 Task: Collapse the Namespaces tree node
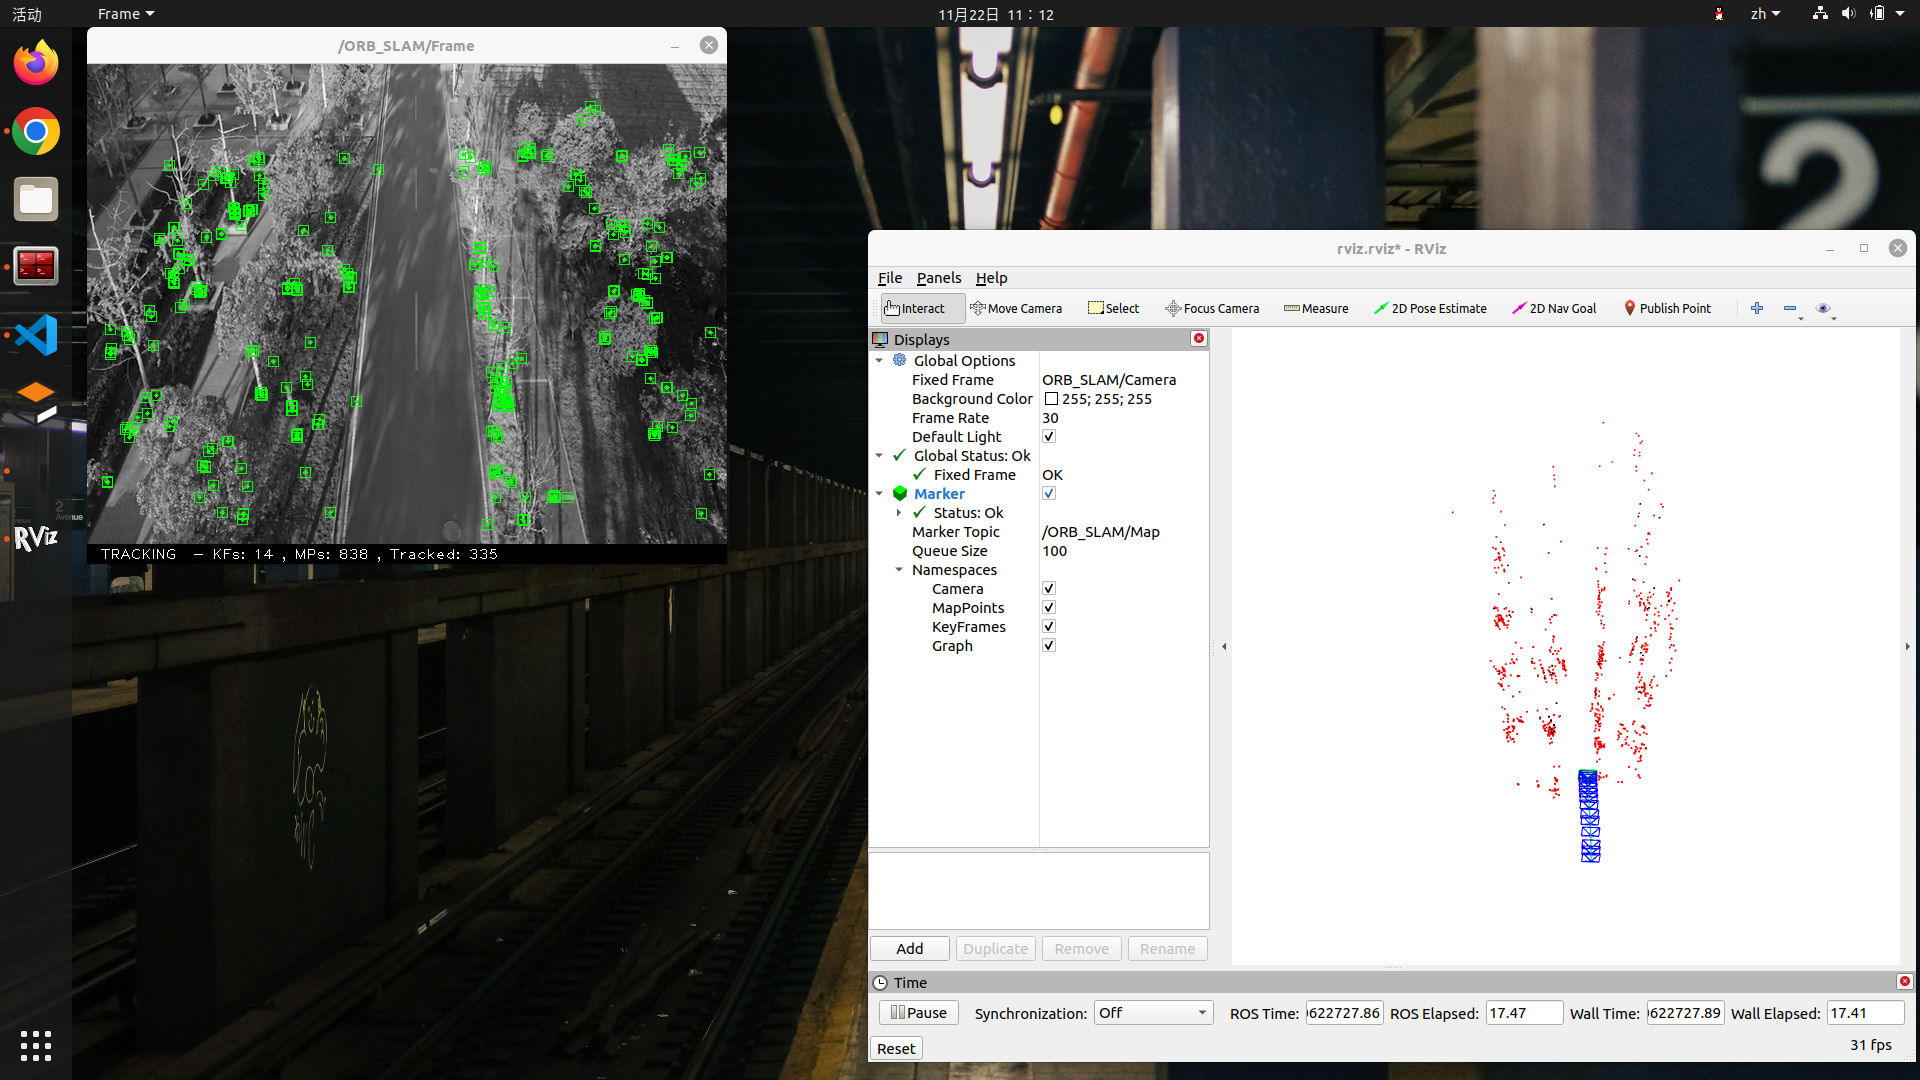pos(899,570)
